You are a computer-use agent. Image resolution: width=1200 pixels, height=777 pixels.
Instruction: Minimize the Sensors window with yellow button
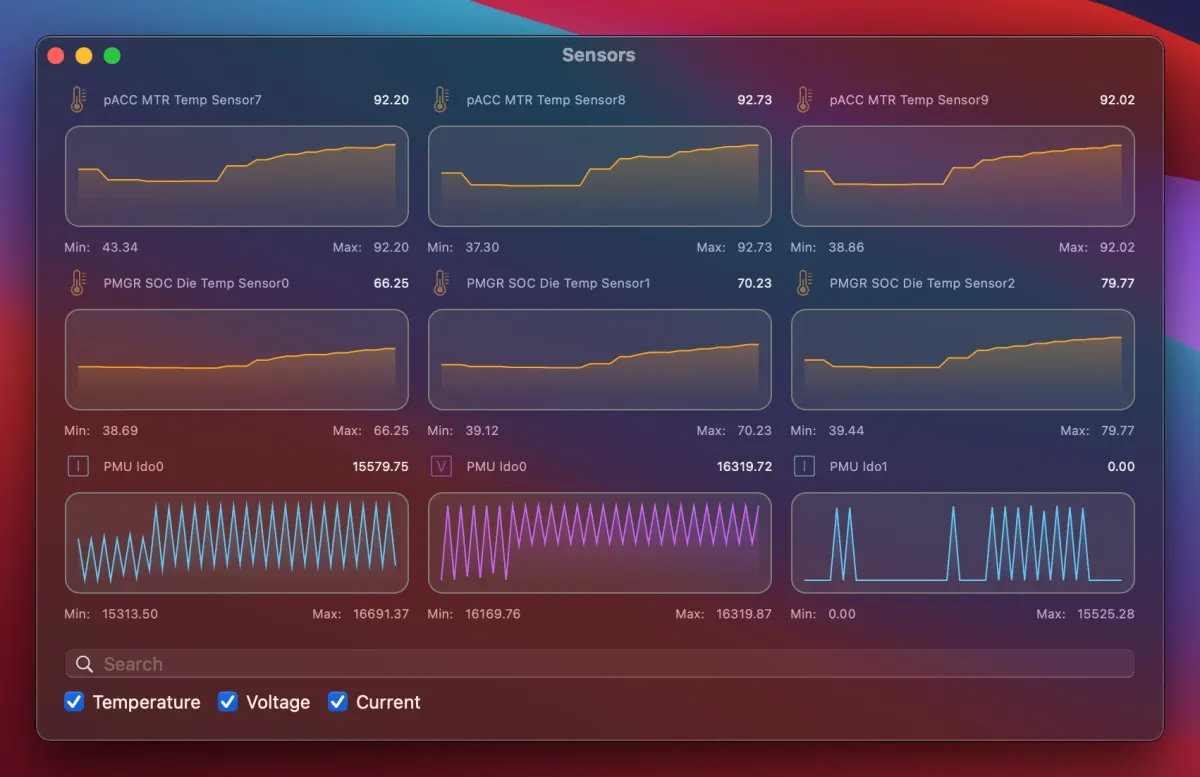click(x=84, y=56)
